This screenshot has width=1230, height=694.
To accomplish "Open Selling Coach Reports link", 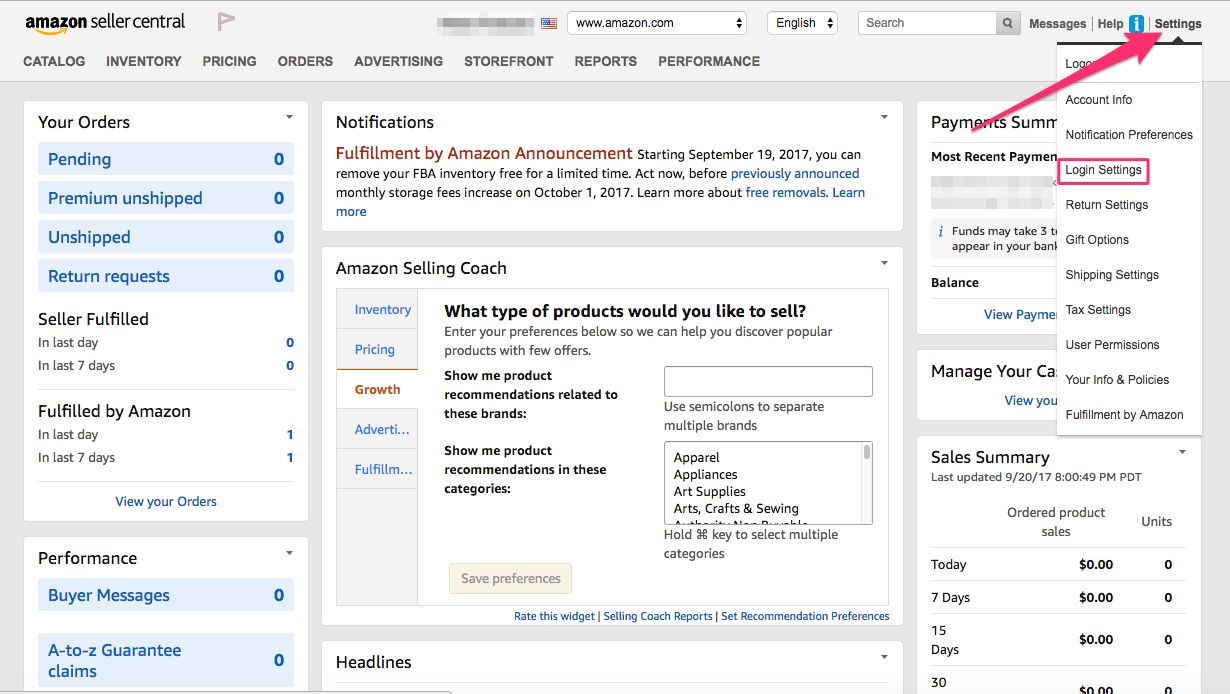I will coord(658,616).
